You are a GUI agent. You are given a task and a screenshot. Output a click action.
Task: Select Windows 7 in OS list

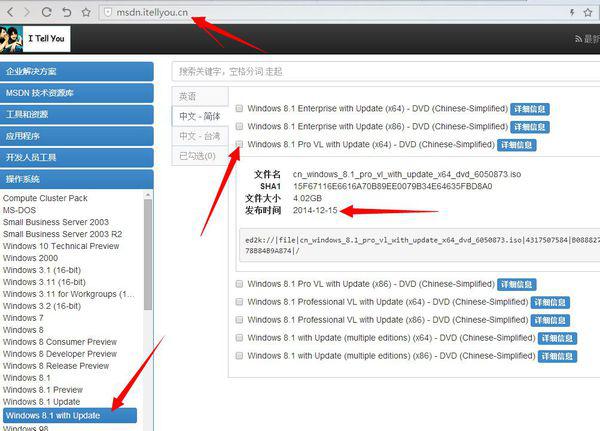click(x=23, y=318)
